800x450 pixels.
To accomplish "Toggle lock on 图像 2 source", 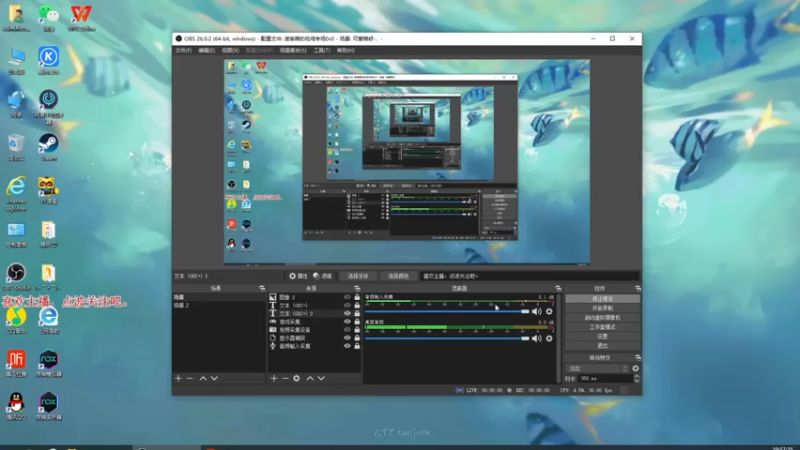I will coord(357,297).
